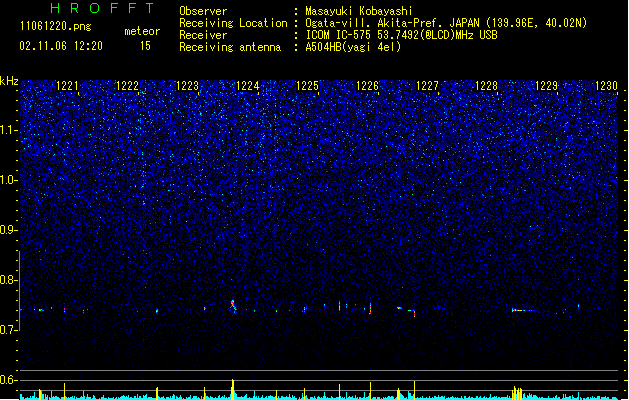Click the Observer field label
This screenshot has width=629, height=400.
tap(203, 11)
